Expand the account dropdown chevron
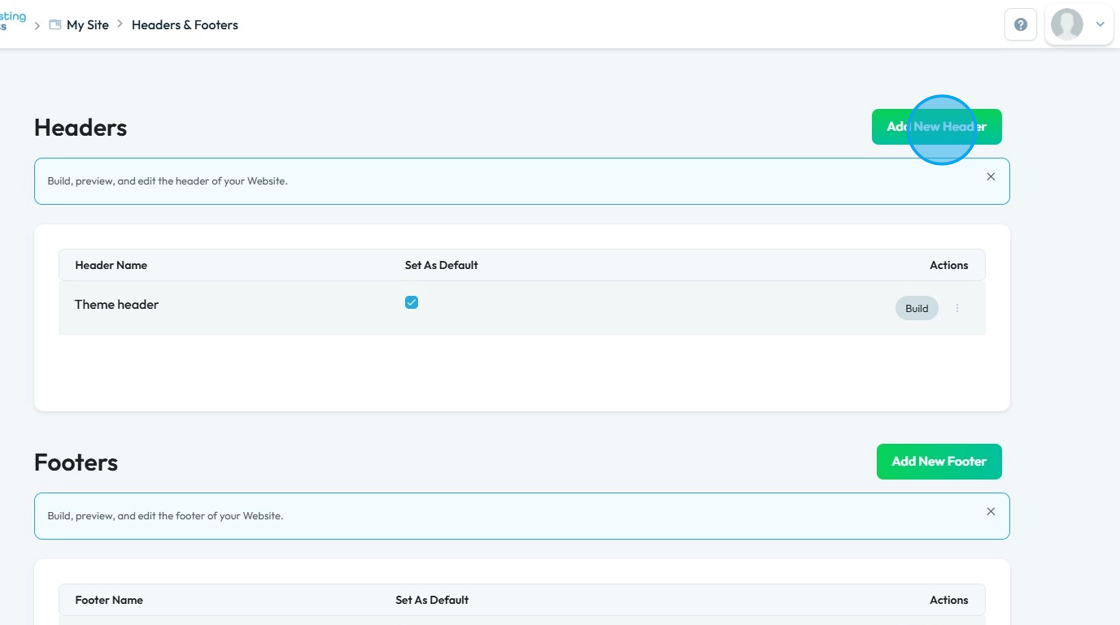Viewport: 1120px width, 625px height. (1100, 24)
